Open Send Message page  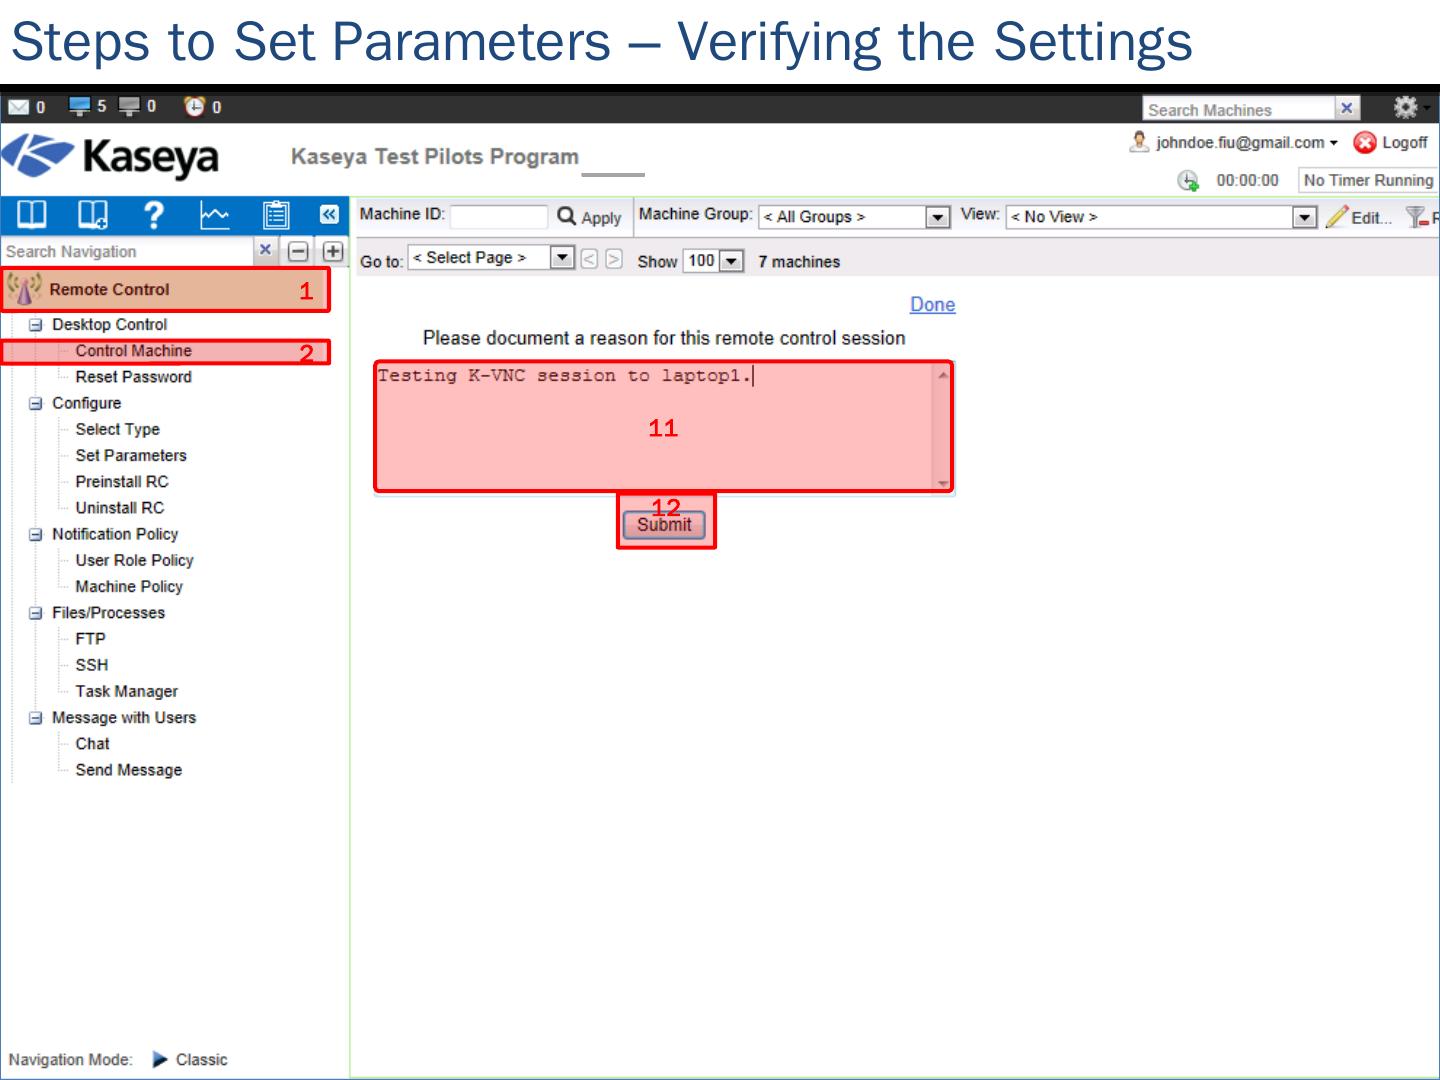point(129,770)
